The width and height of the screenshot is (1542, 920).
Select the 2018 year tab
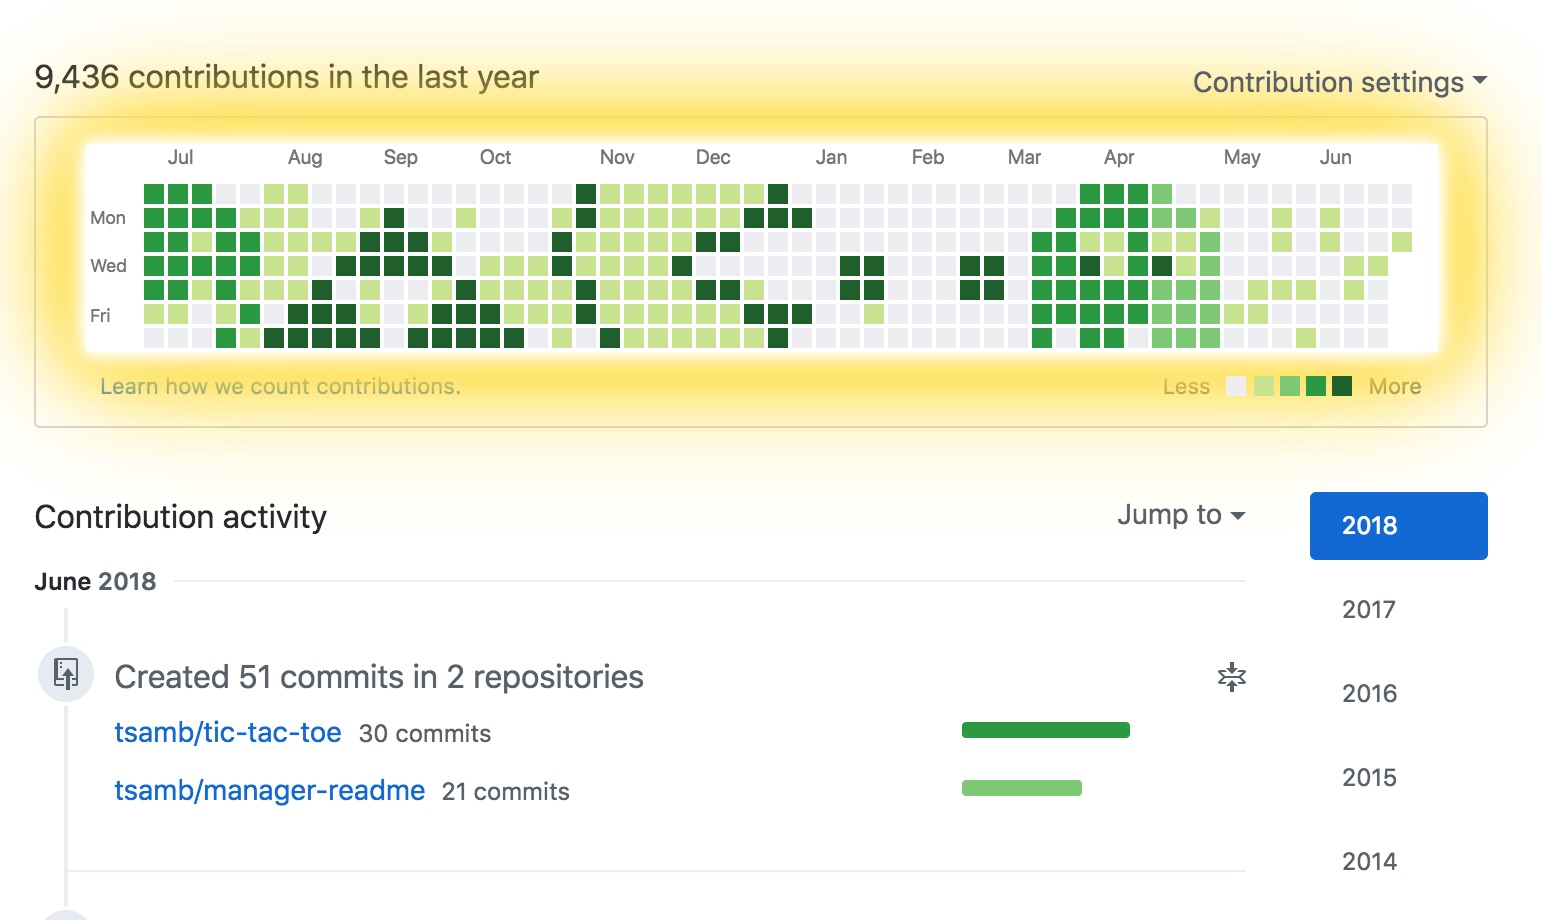(1399, 526)
